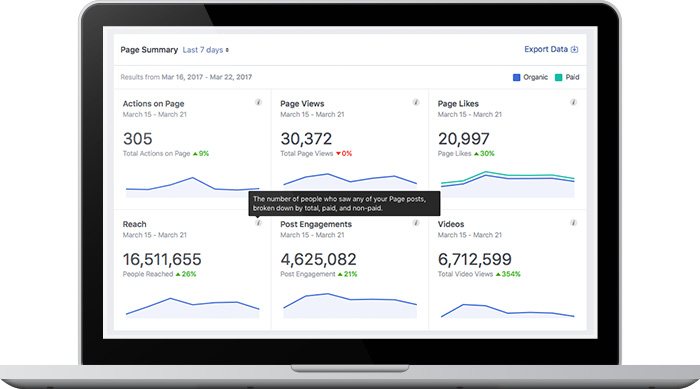Click the info icon on Videos card

tap(573, 222)
